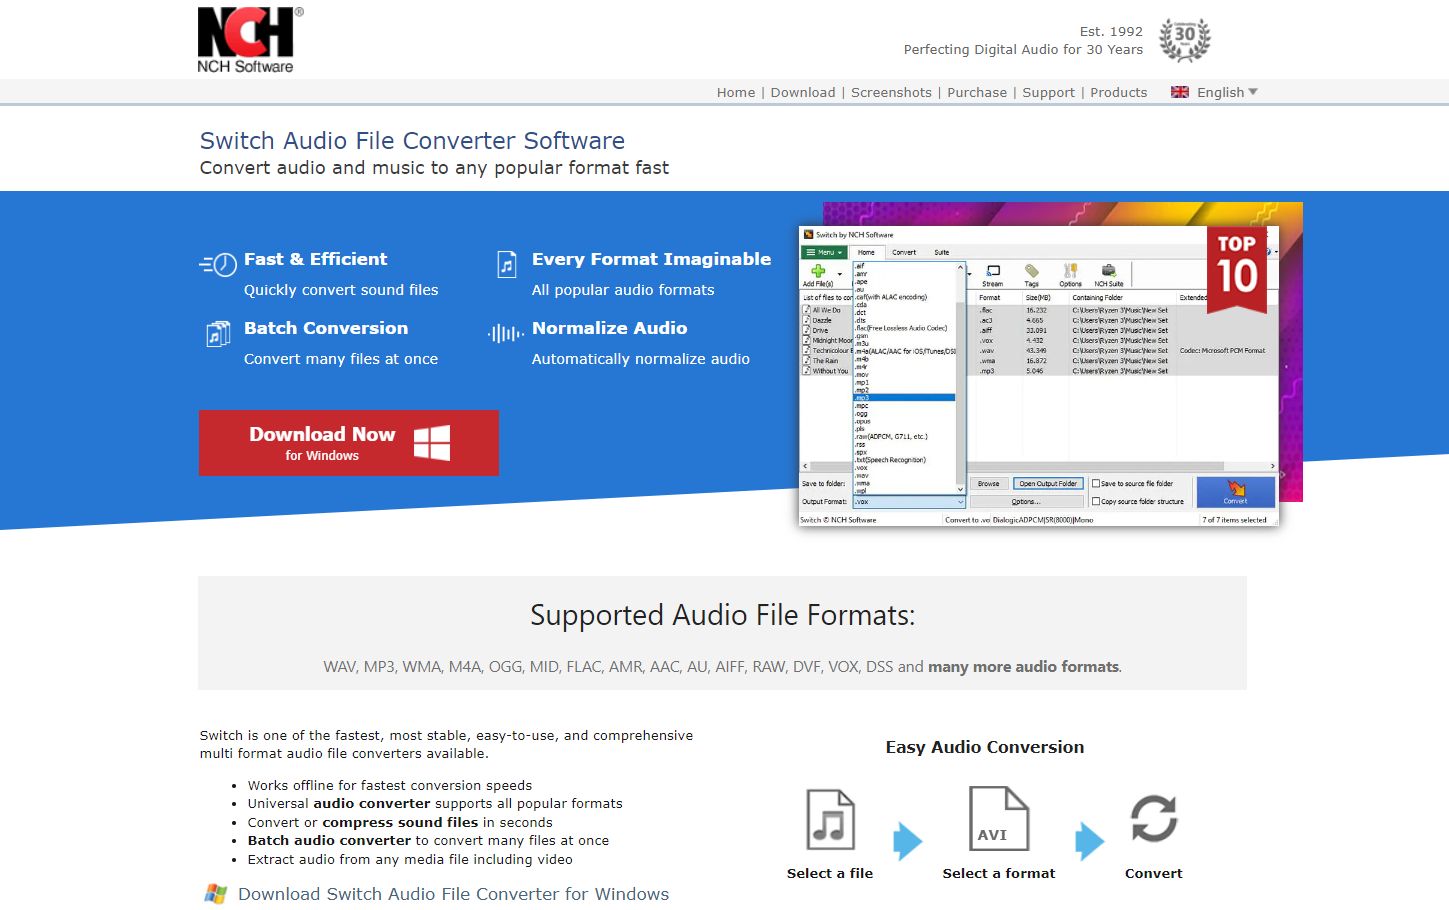
Task: Open Download in site navigation
Action: (803, 92)
